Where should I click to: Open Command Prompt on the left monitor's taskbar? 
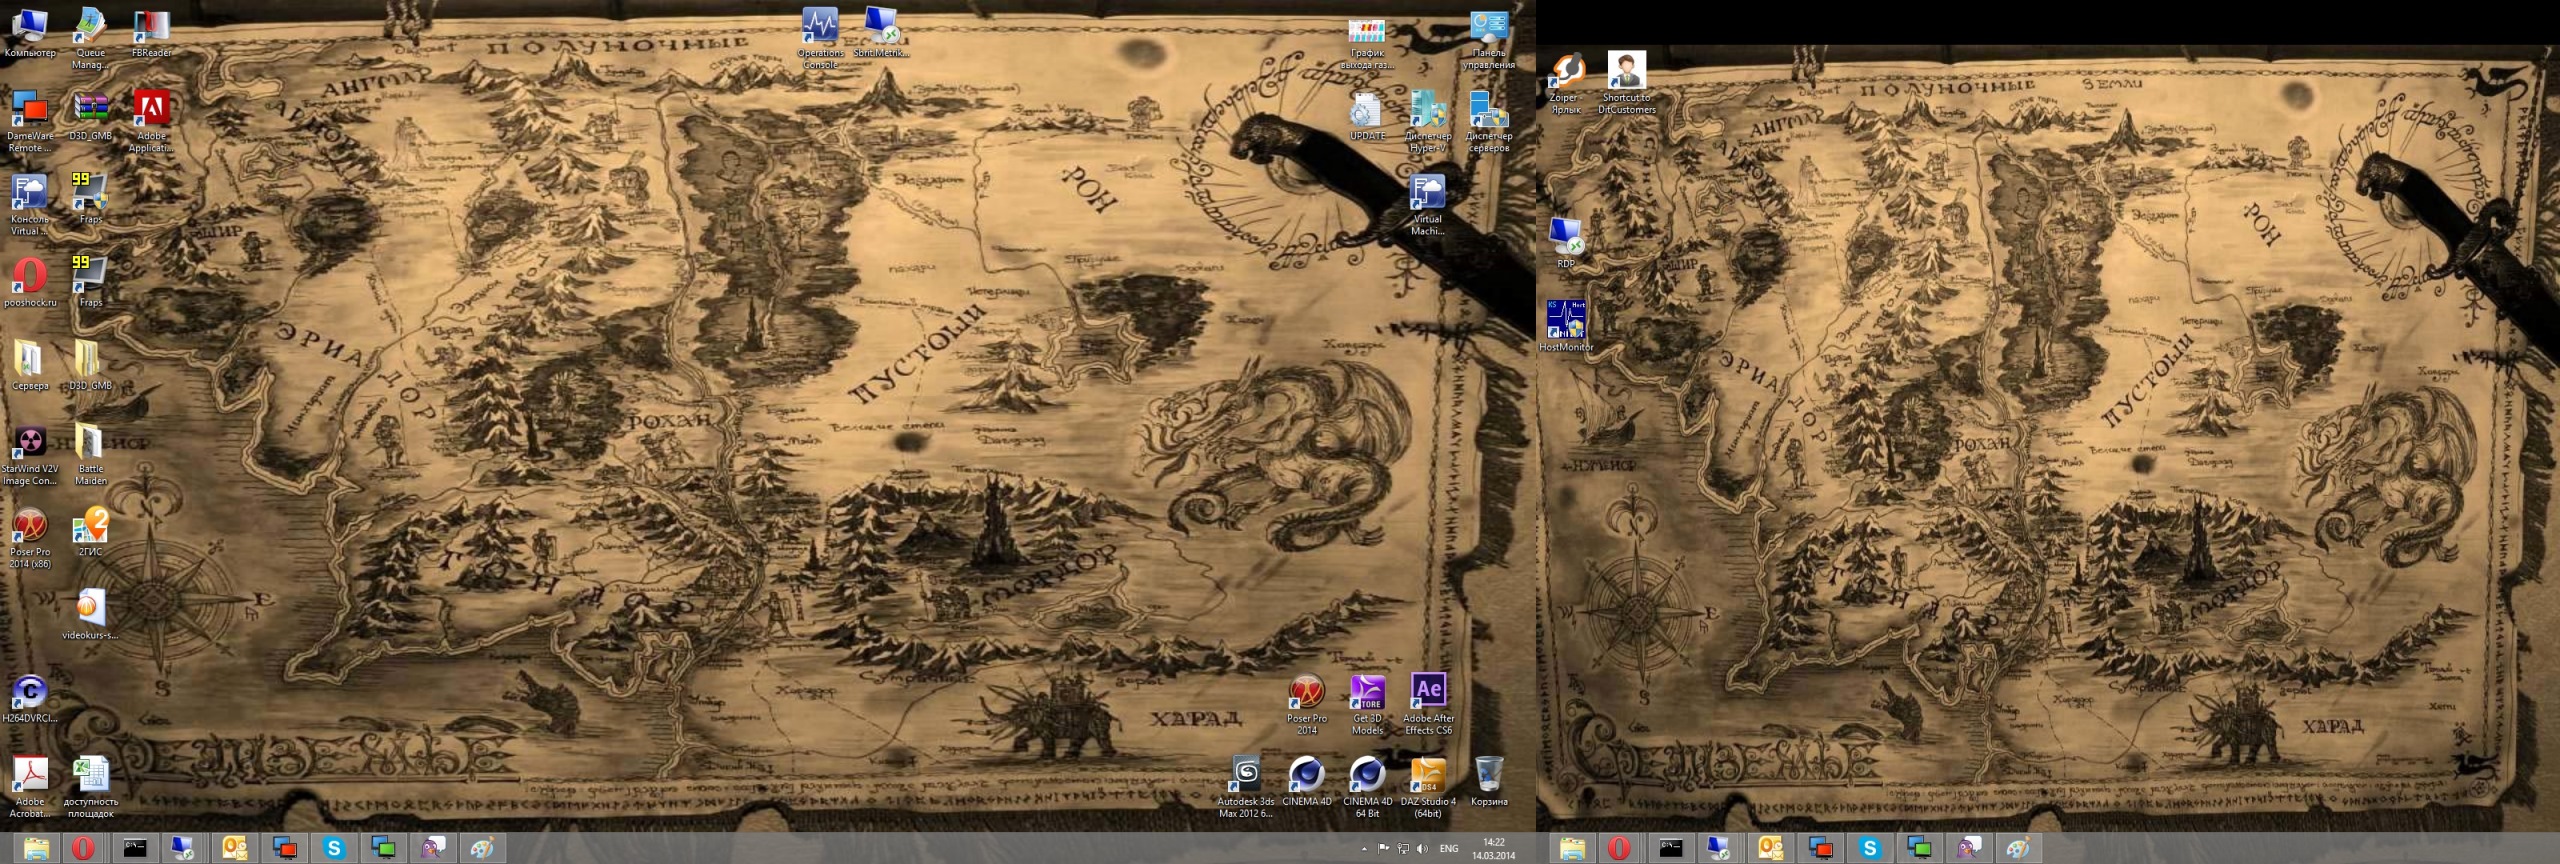click(134, 849)
